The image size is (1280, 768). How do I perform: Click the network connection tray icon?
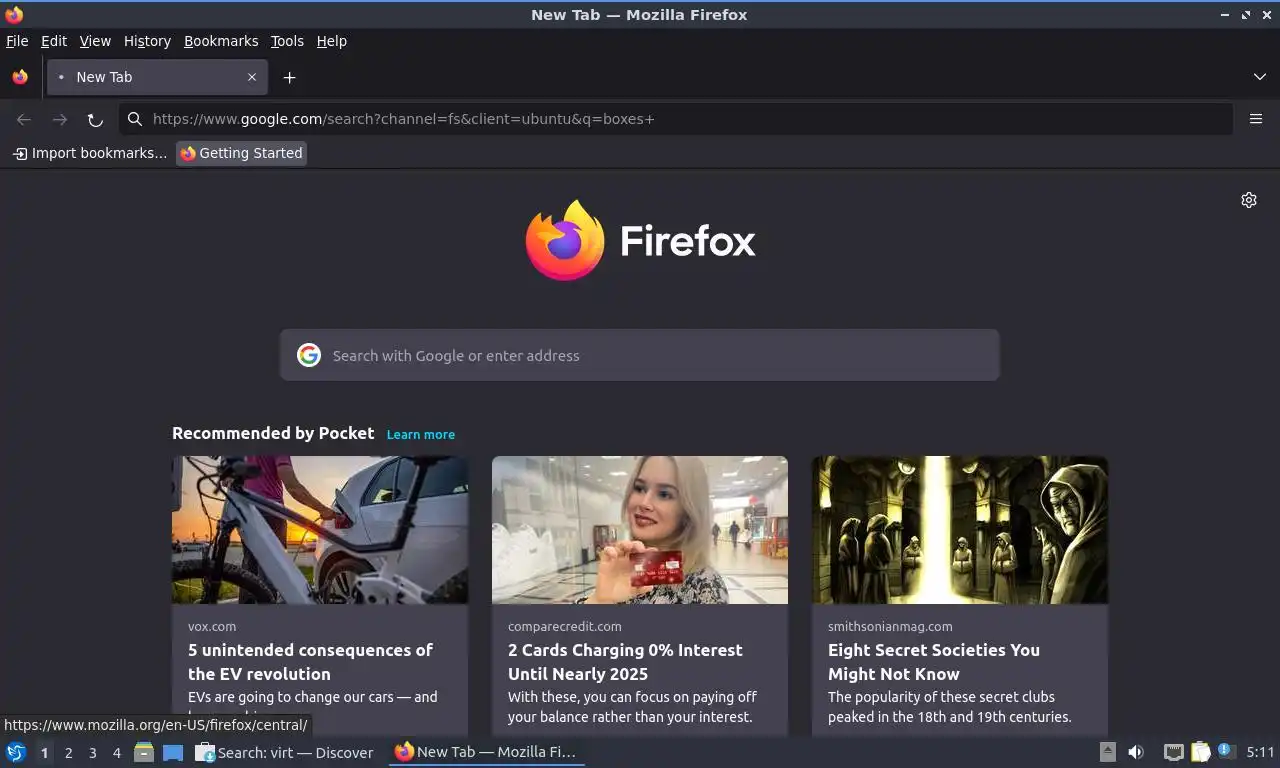tap(1174, 752)
